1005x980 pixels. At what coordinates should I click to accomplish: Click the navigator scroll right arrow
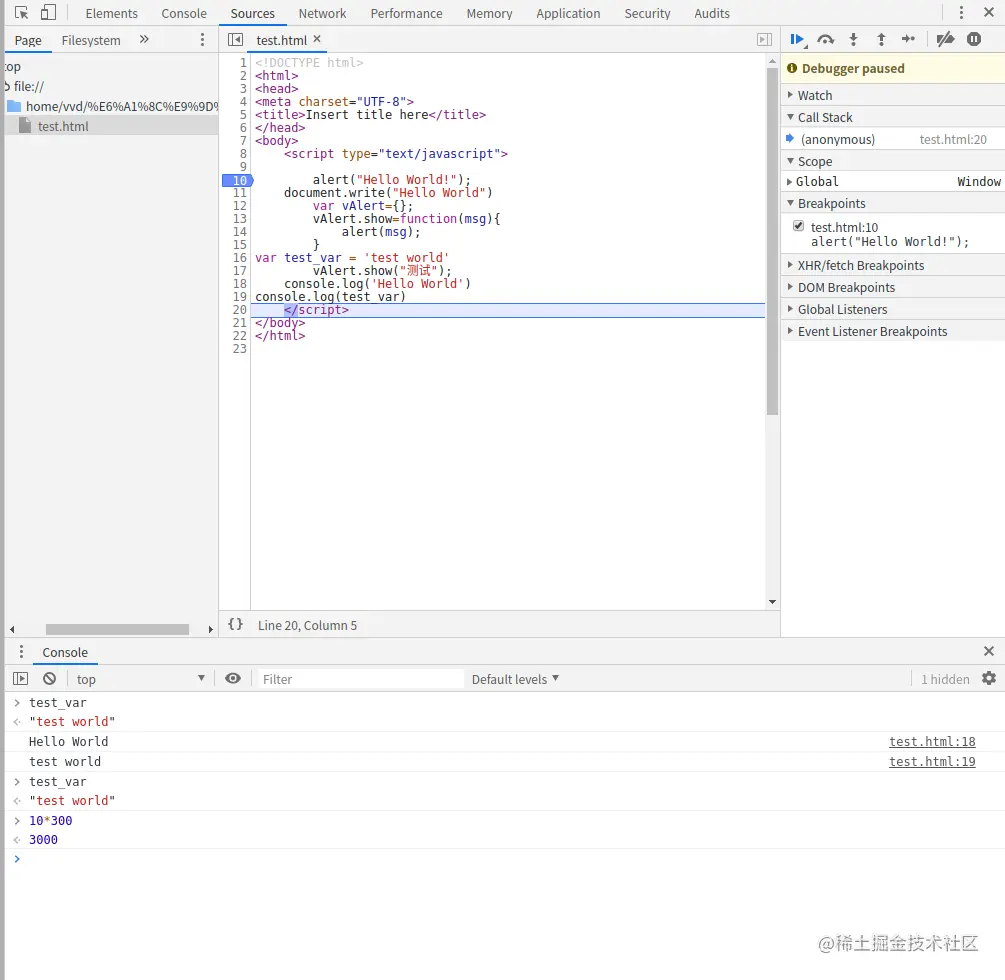(210, 629)
